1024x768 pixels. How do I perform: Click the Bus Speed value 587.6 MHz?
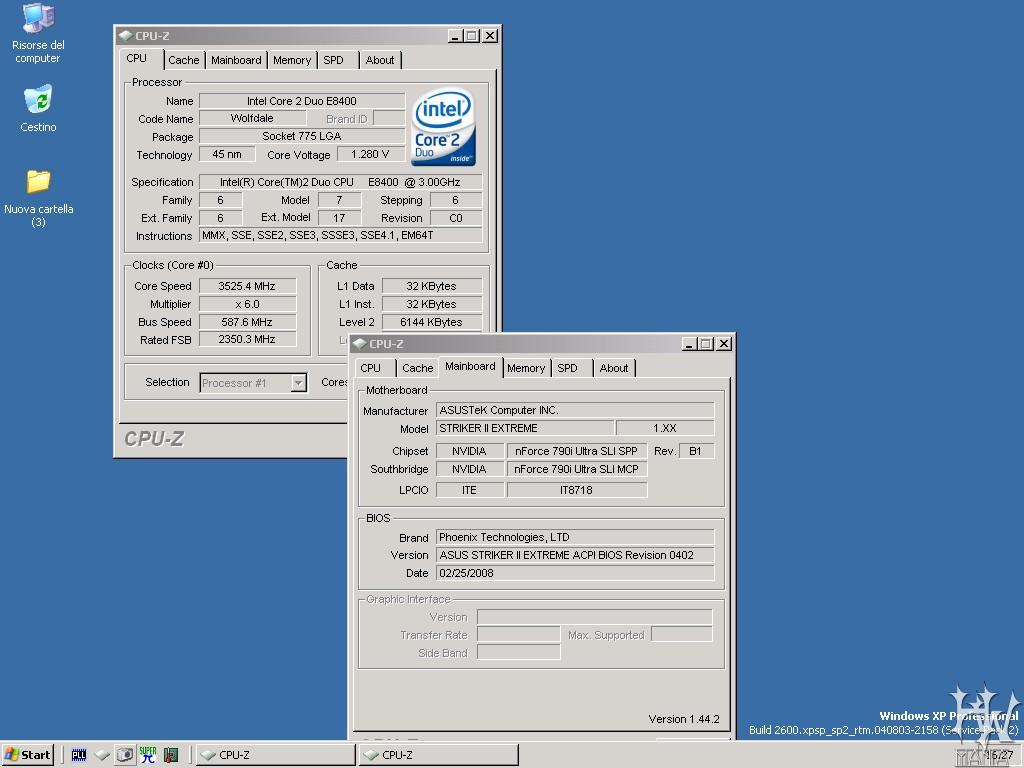(248, 322)
